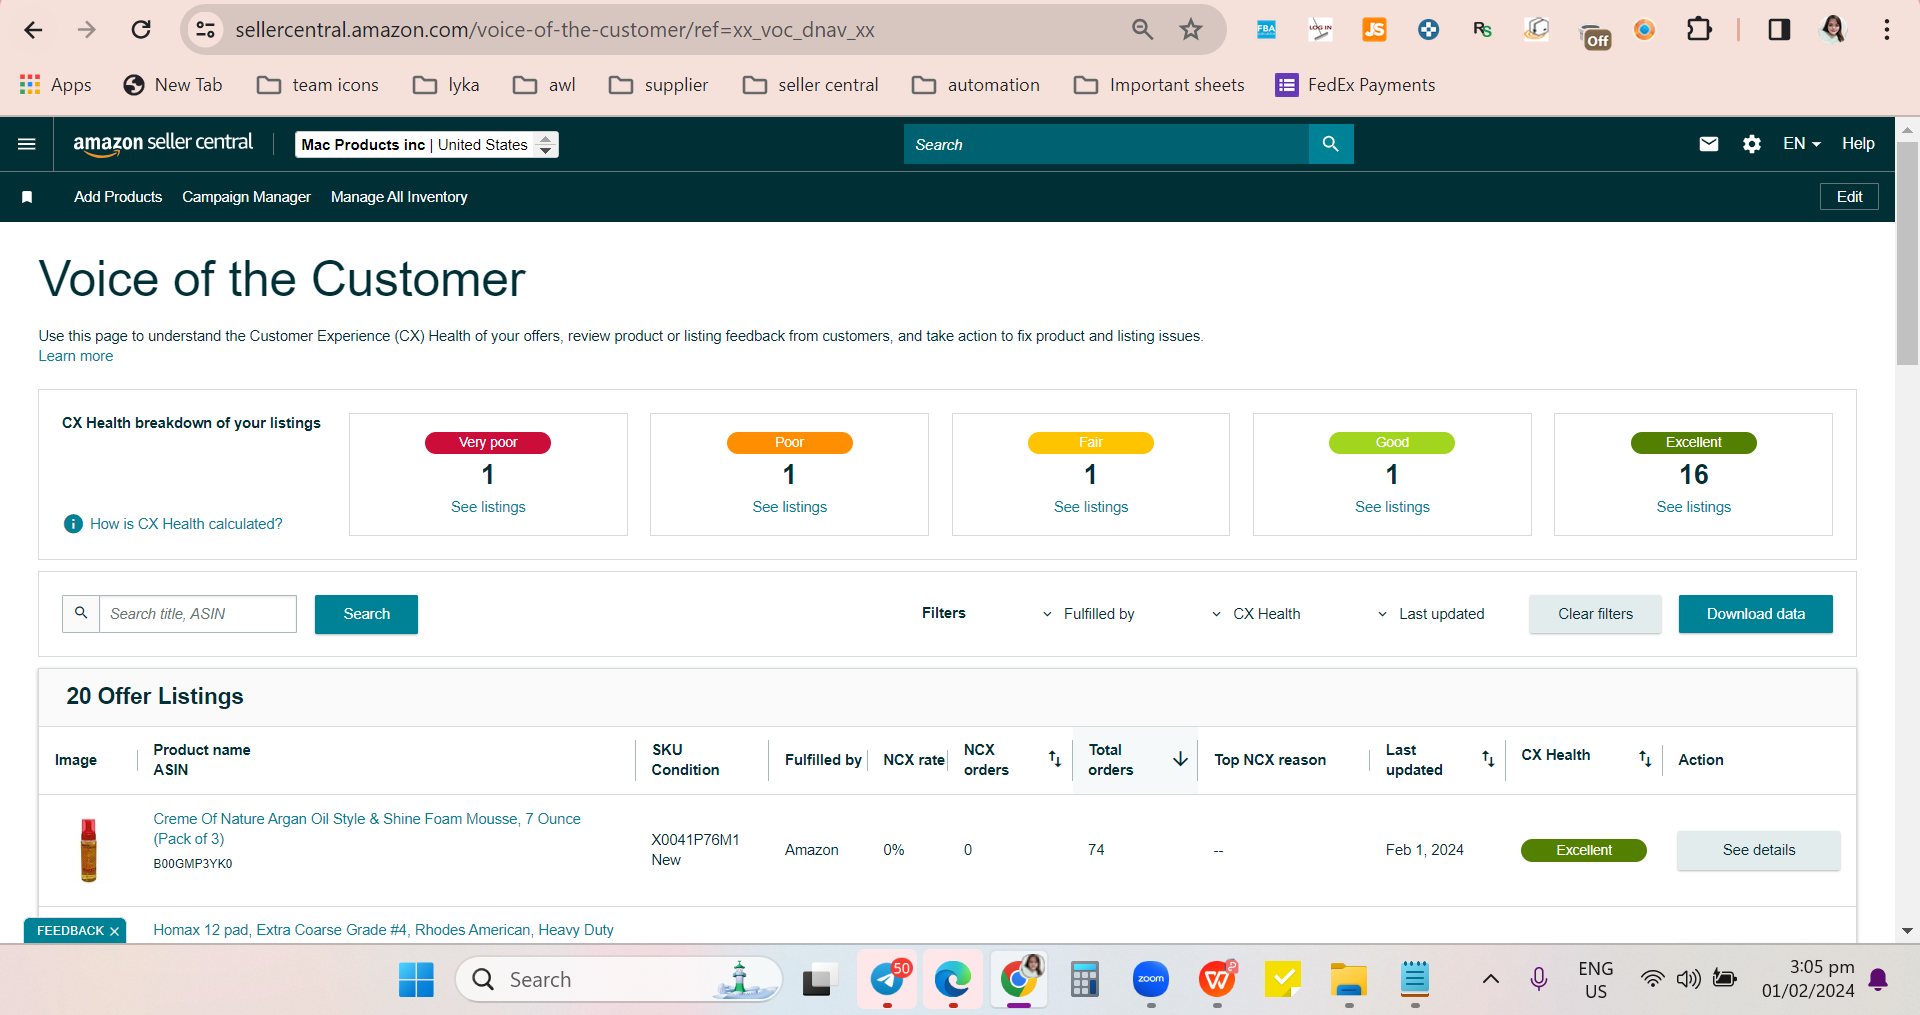Screen dimensions: 1920x1015
Task: Open How is CX Health calculated link
Action: coord(186,524)
